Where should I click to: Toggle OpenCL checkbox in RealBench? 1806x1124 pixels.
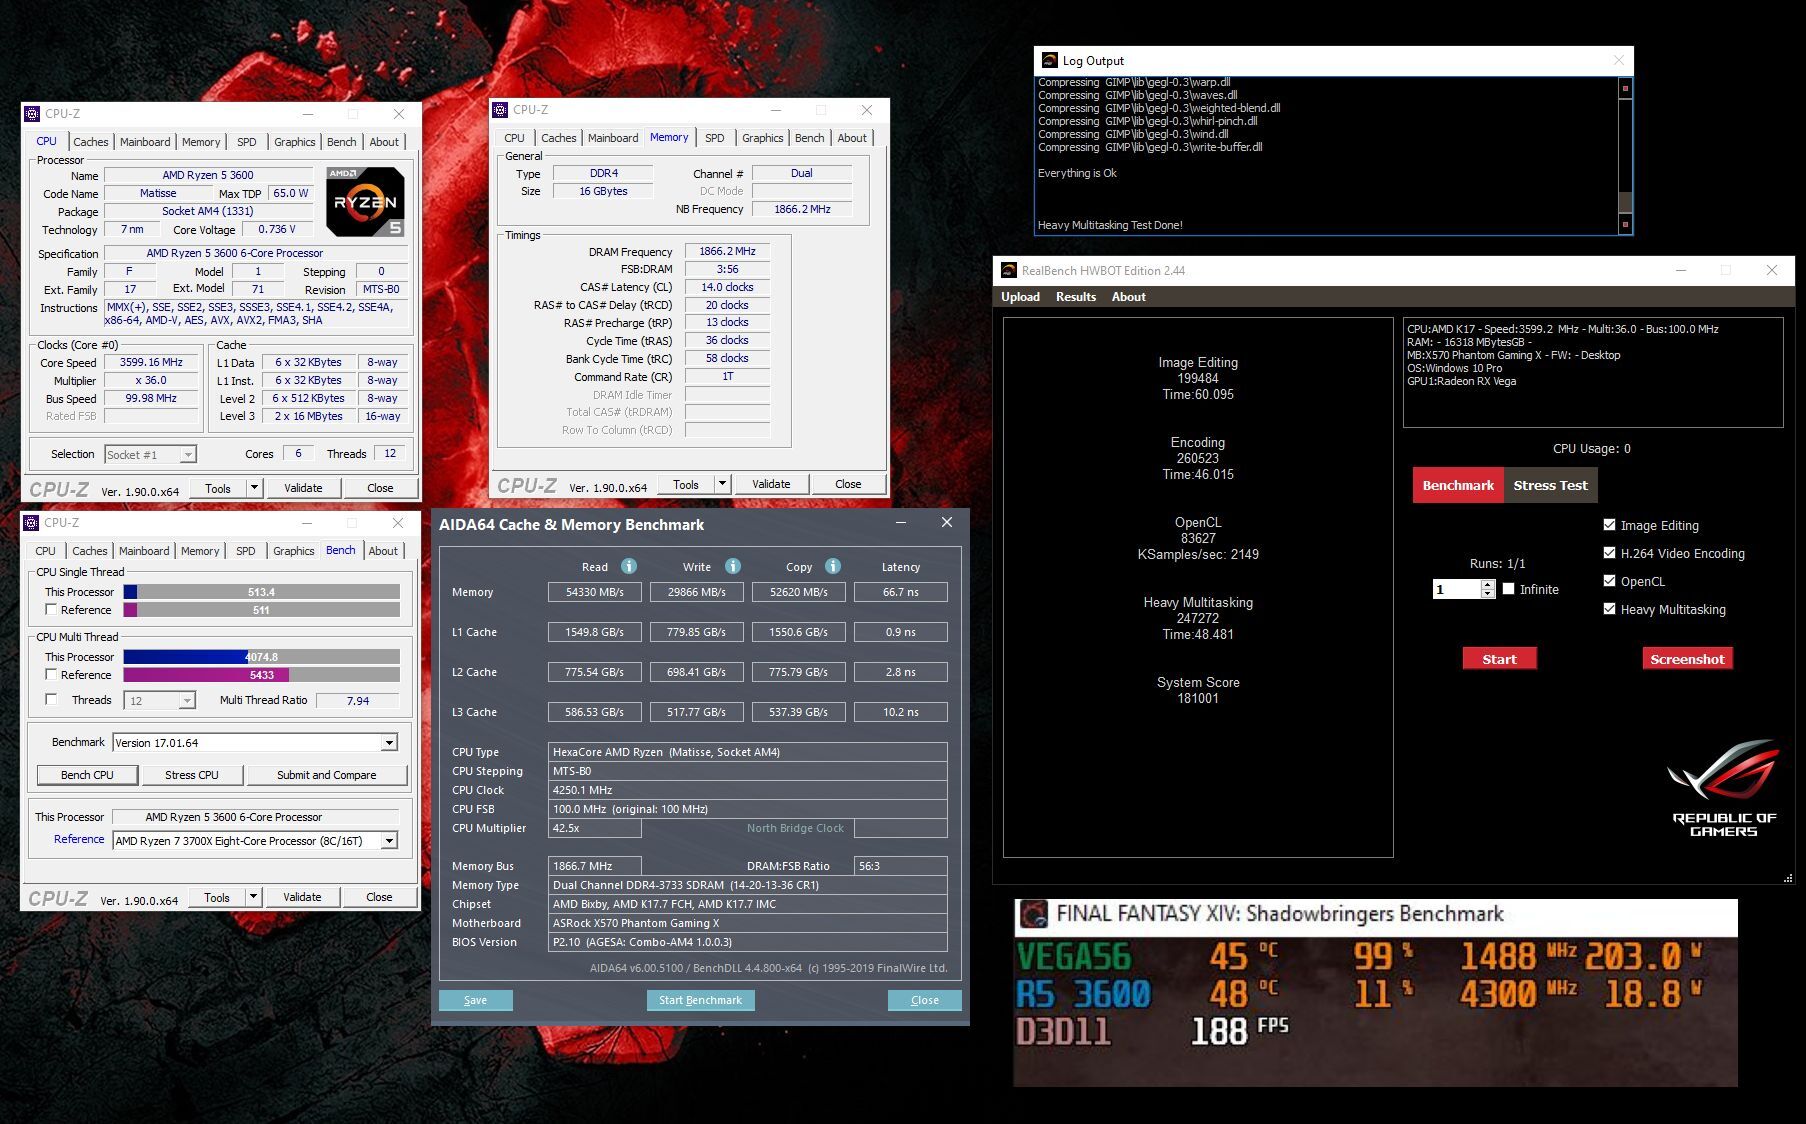(x=1609, y=580)
